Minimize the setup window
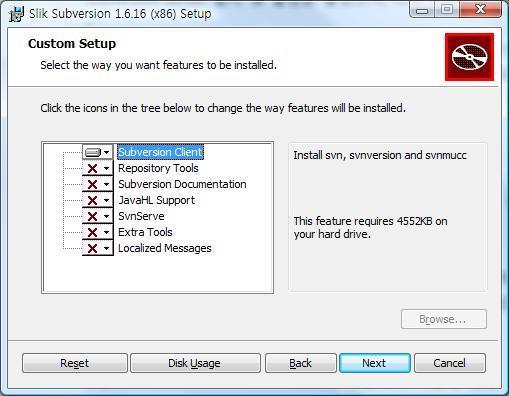 [422, 10]
